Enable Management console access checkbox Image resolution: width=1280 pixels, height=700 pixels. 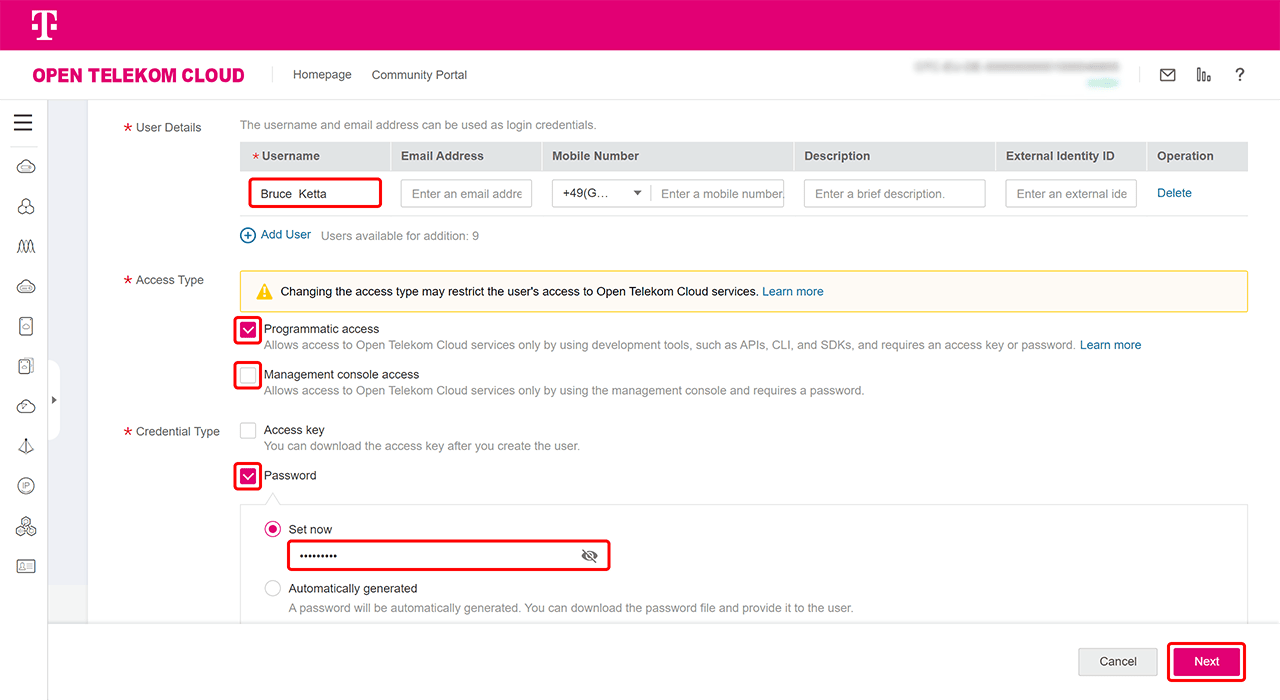click(248, 375)
